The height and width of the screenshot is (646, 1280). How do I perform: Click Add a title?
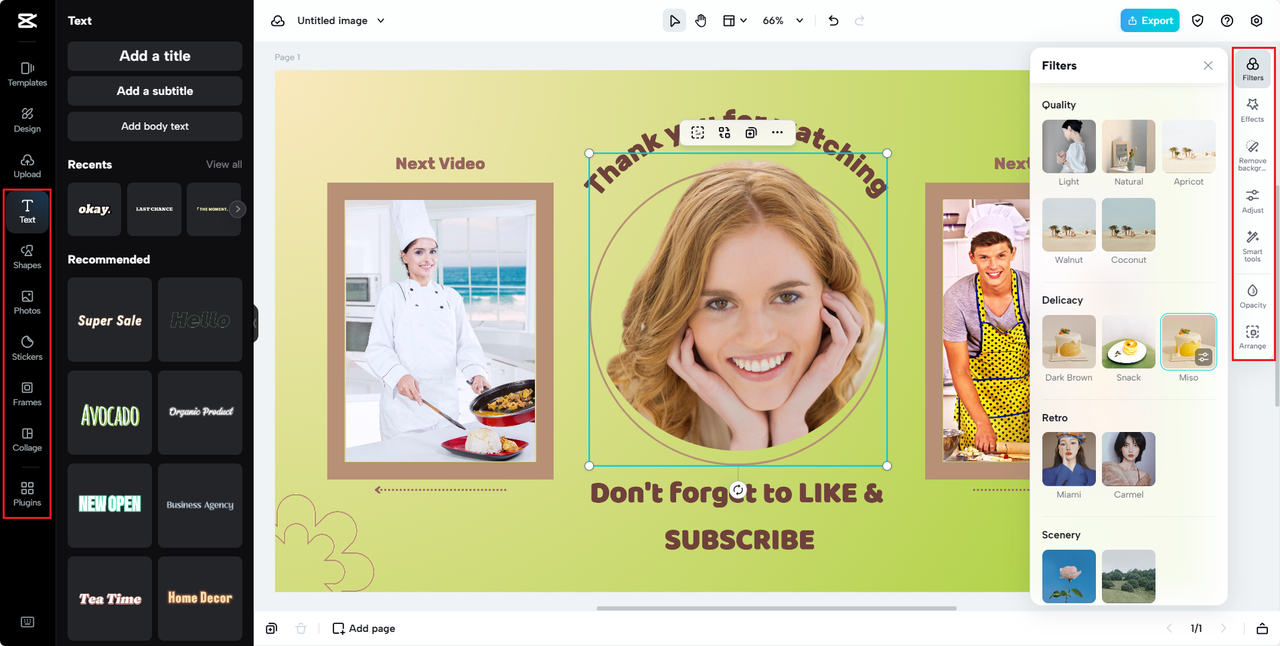pos(155,56)
